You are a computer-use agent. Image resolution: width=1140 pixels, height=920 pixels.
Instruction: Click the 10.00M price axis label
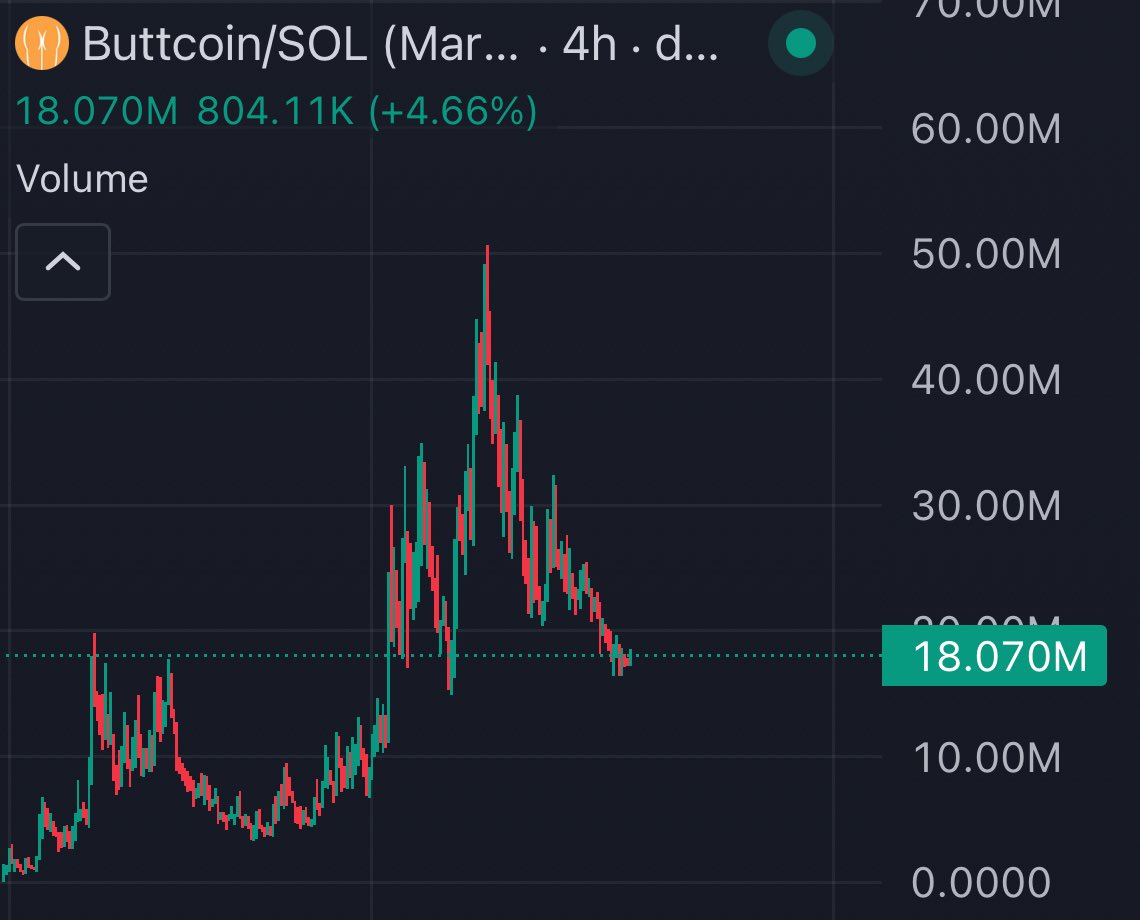(x=986, y=757)
